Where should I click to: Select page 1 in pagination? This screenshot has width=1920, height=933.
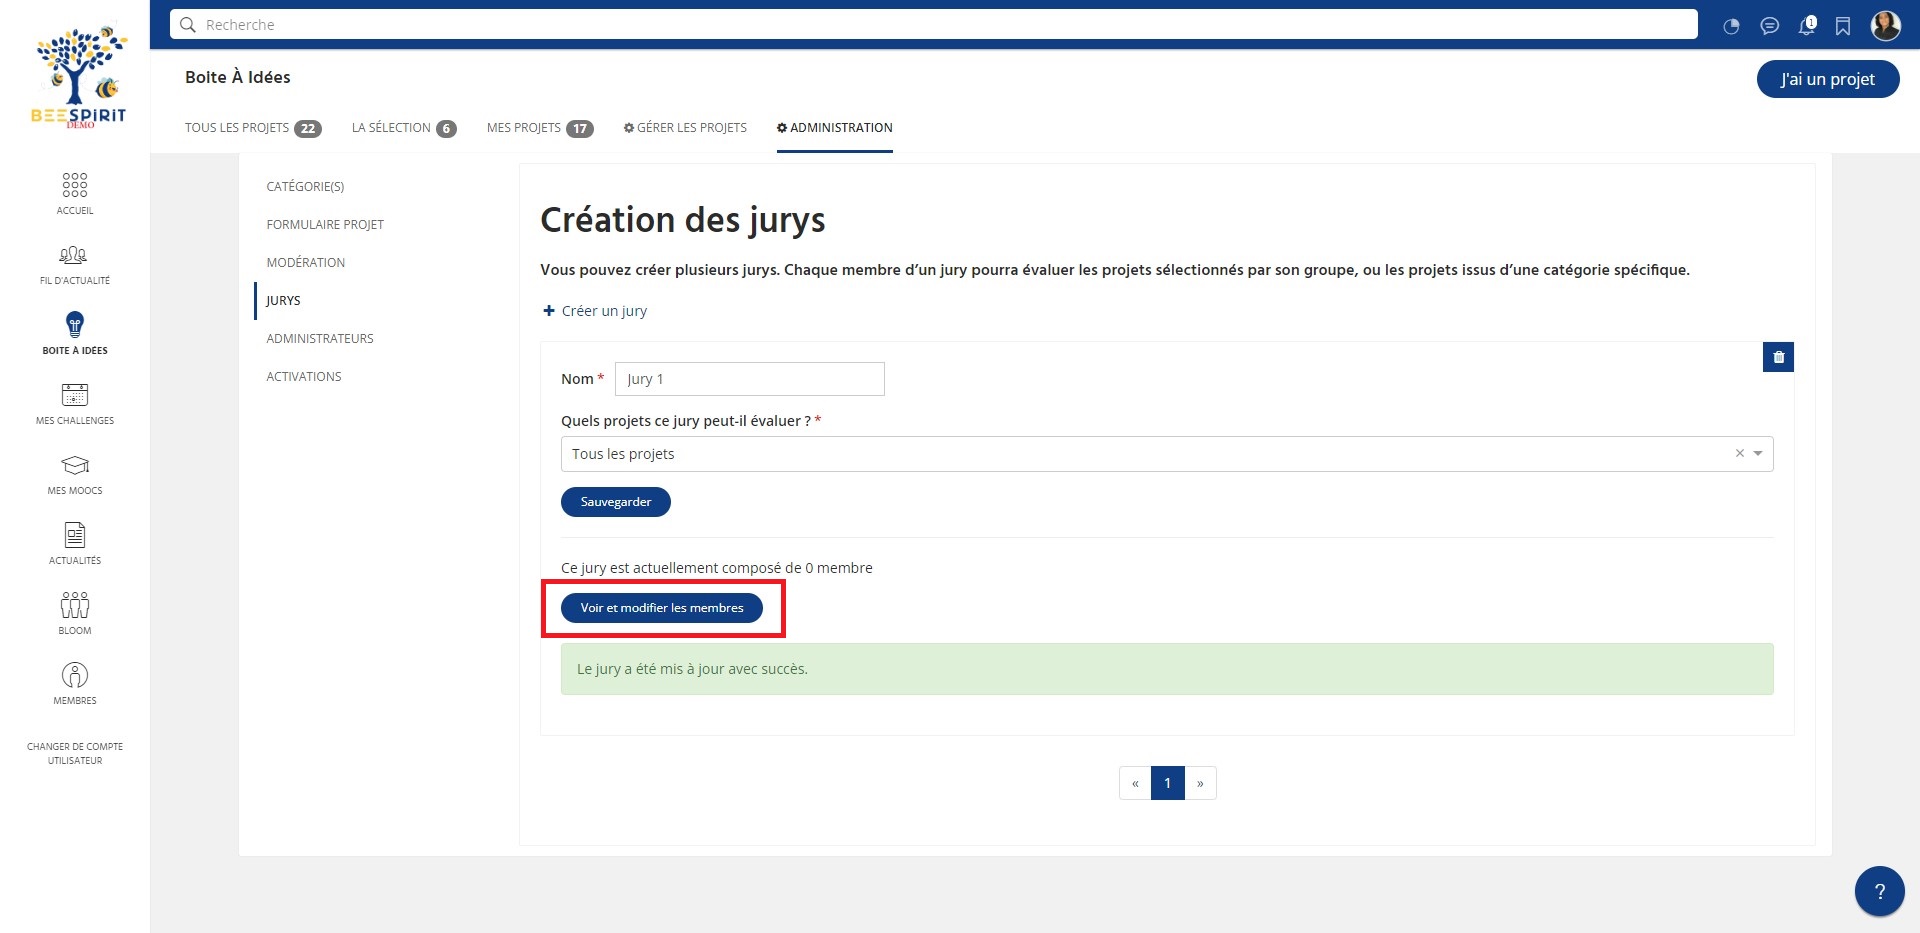point(1168,783)
